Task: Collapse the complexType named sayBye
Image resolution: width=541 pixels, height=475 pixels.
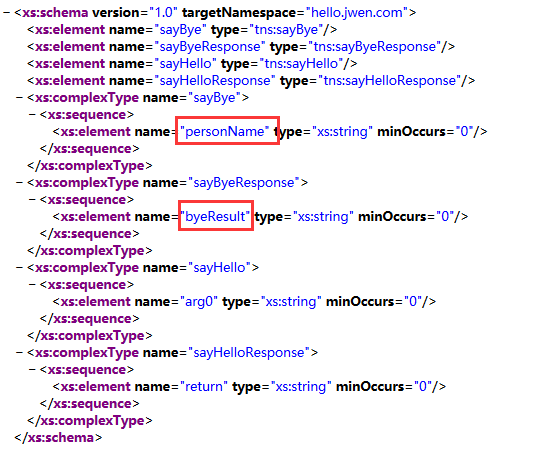Action: tap(19, 98)
